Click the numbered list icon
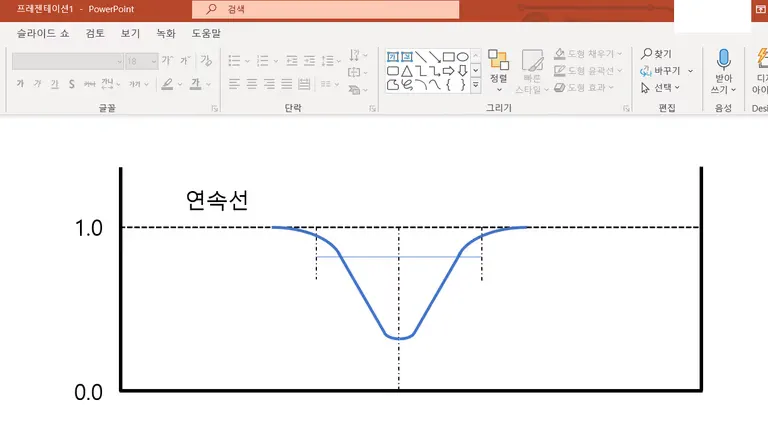 tap(263, 61)
